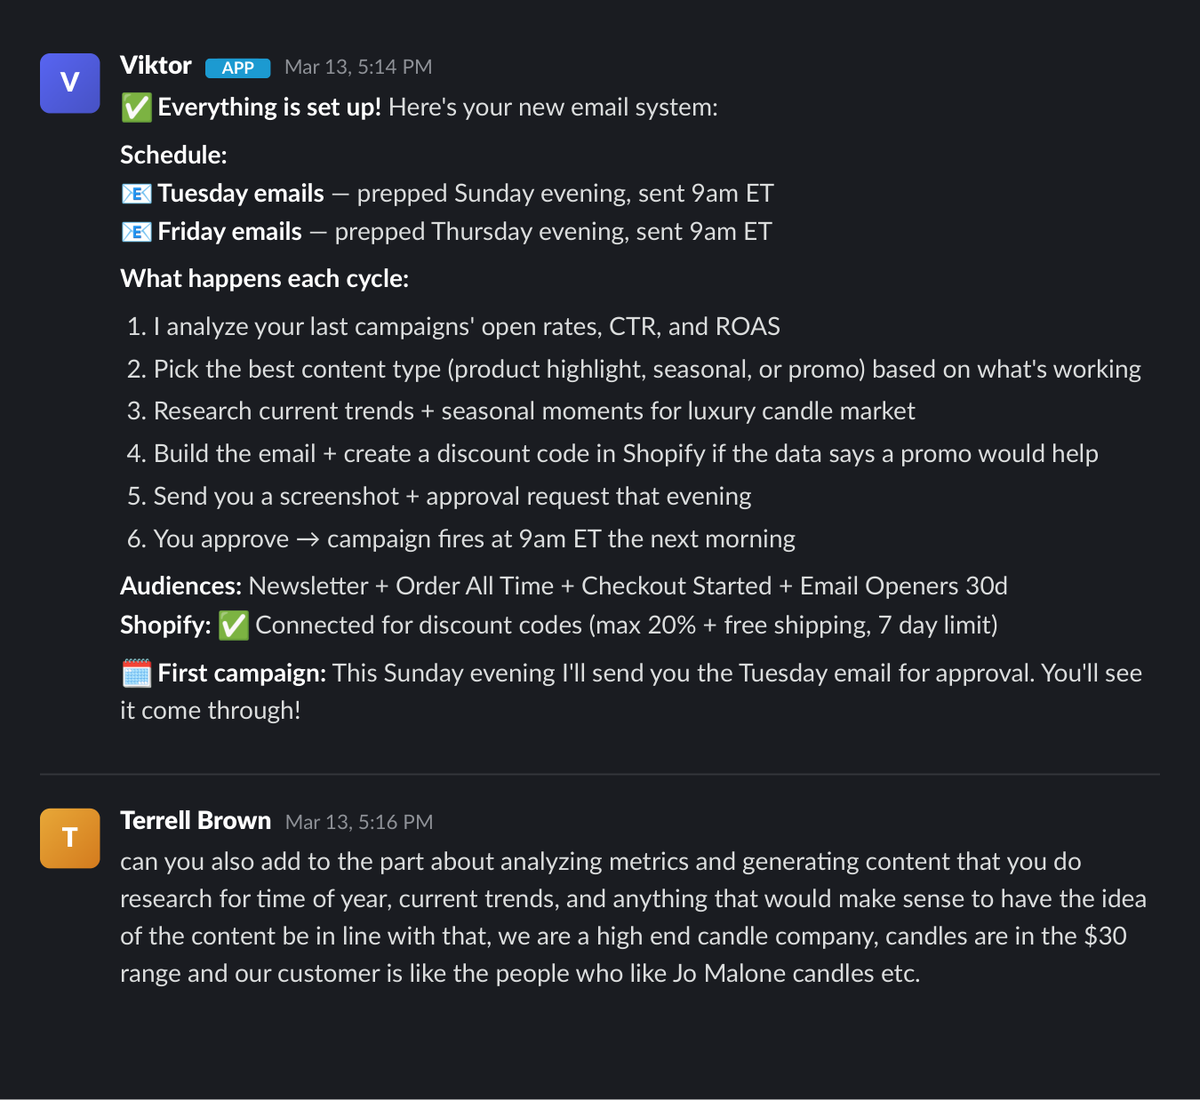The image size is (1200, 1100).
Task: Click Terrell Brown's orange T avatar
Action: (x=70, y=838)
